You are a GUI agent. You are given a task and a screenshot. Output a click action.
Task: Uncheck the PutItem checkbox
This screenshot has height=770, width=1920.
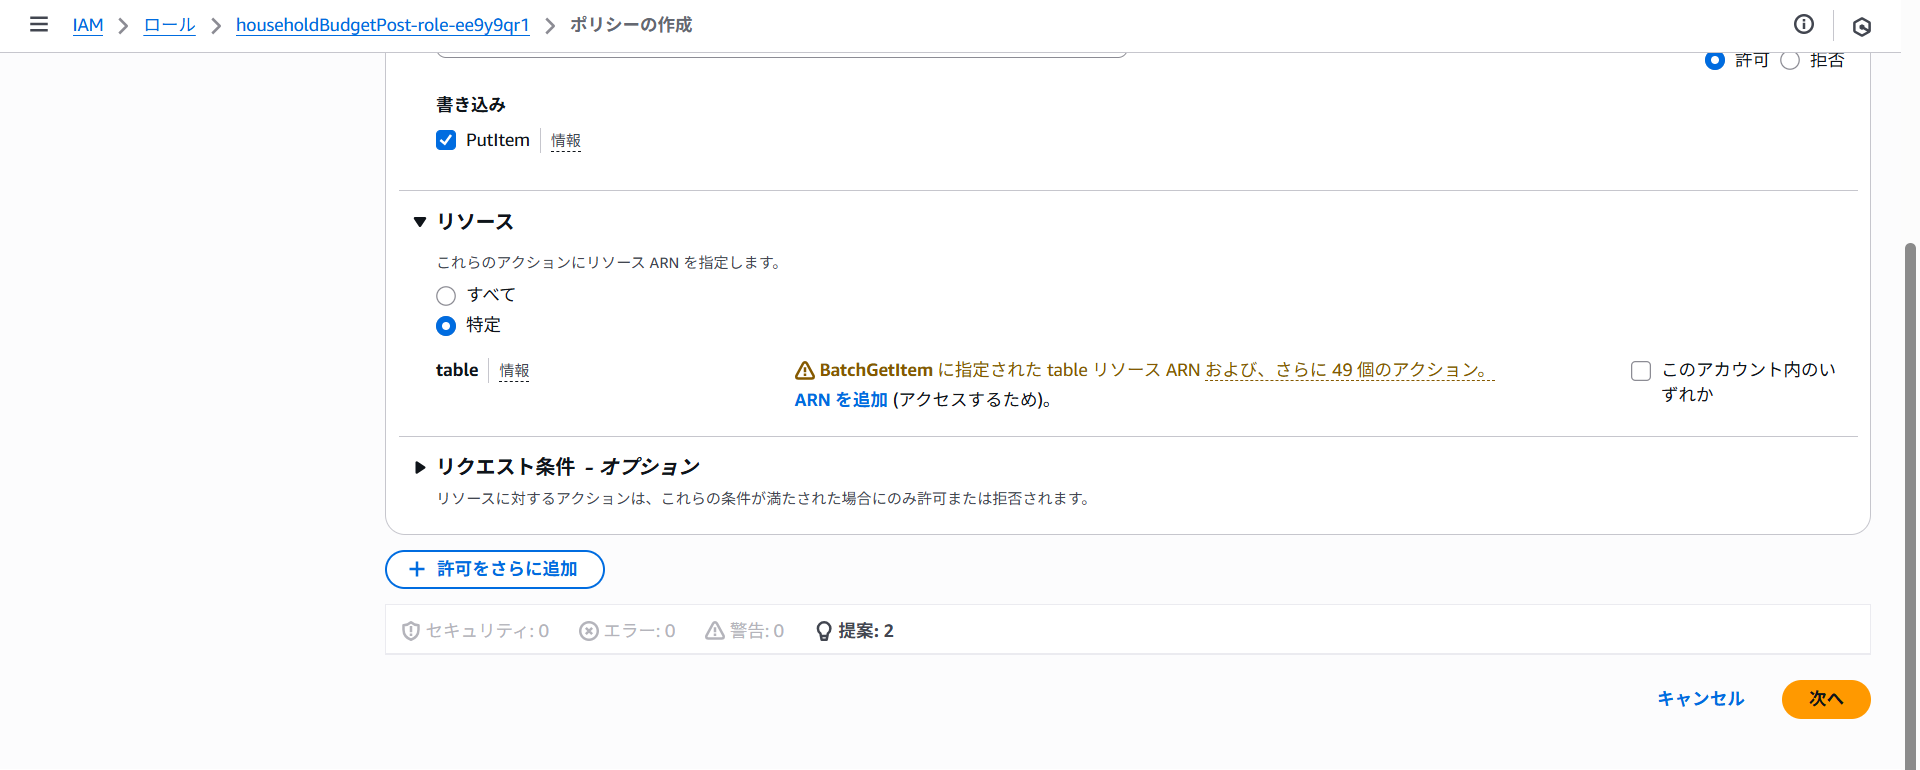coord(446,140)
